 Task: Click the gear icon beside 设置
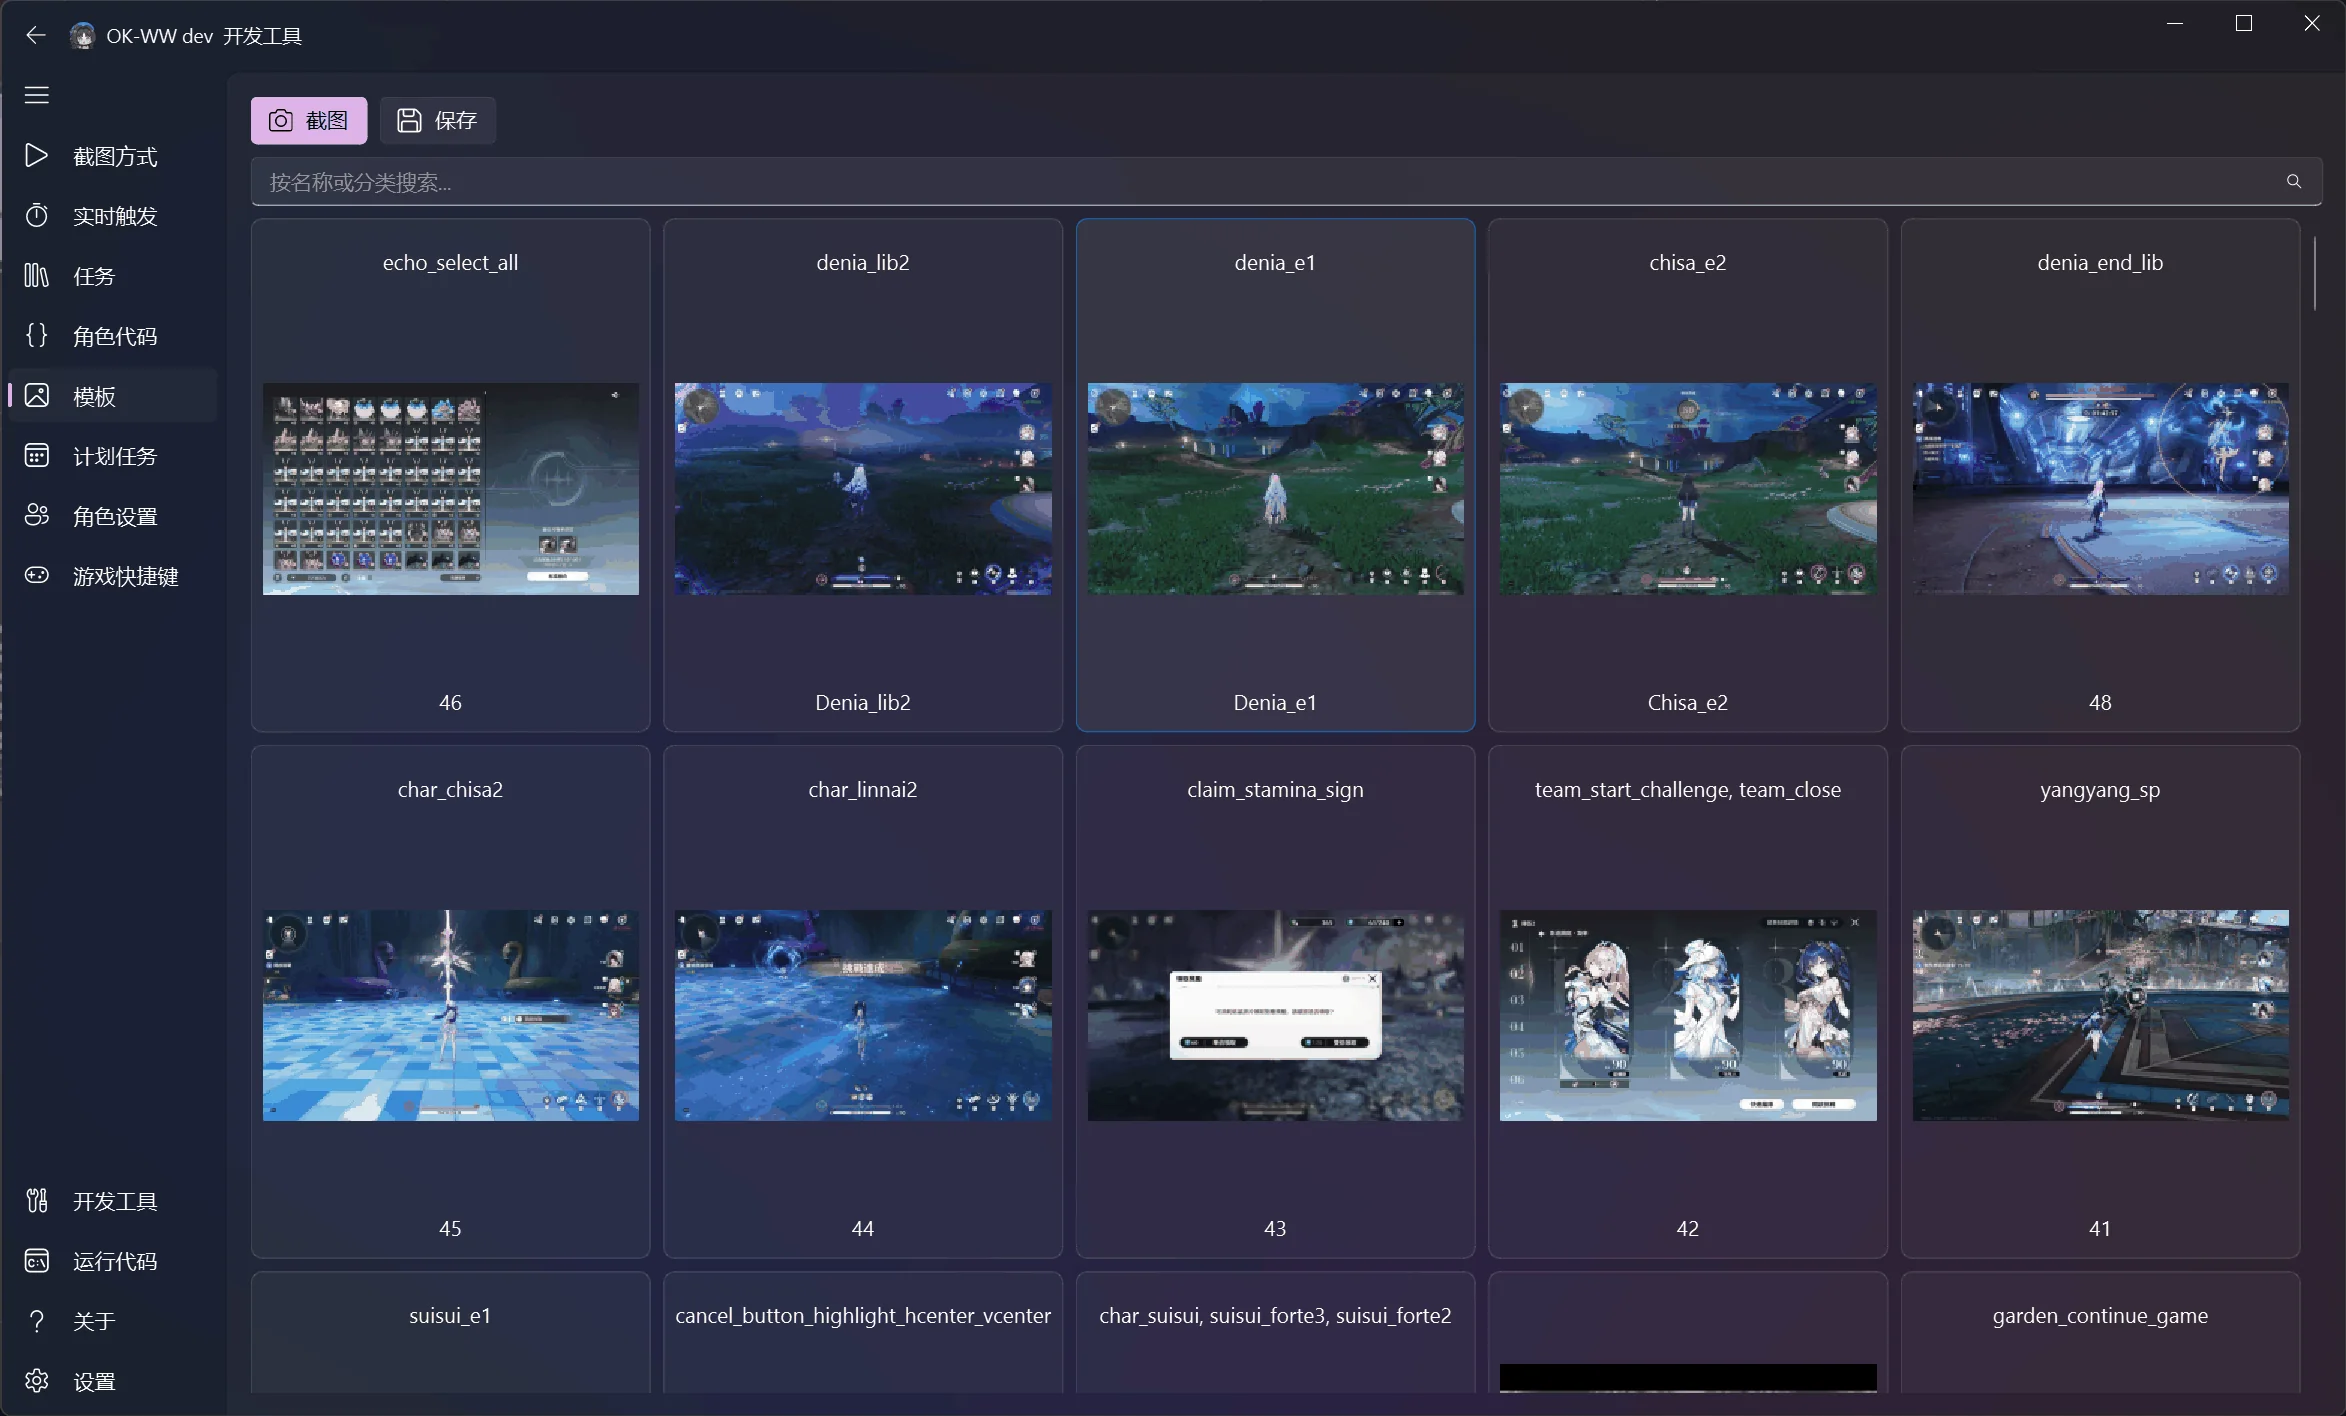[37, 1381]
